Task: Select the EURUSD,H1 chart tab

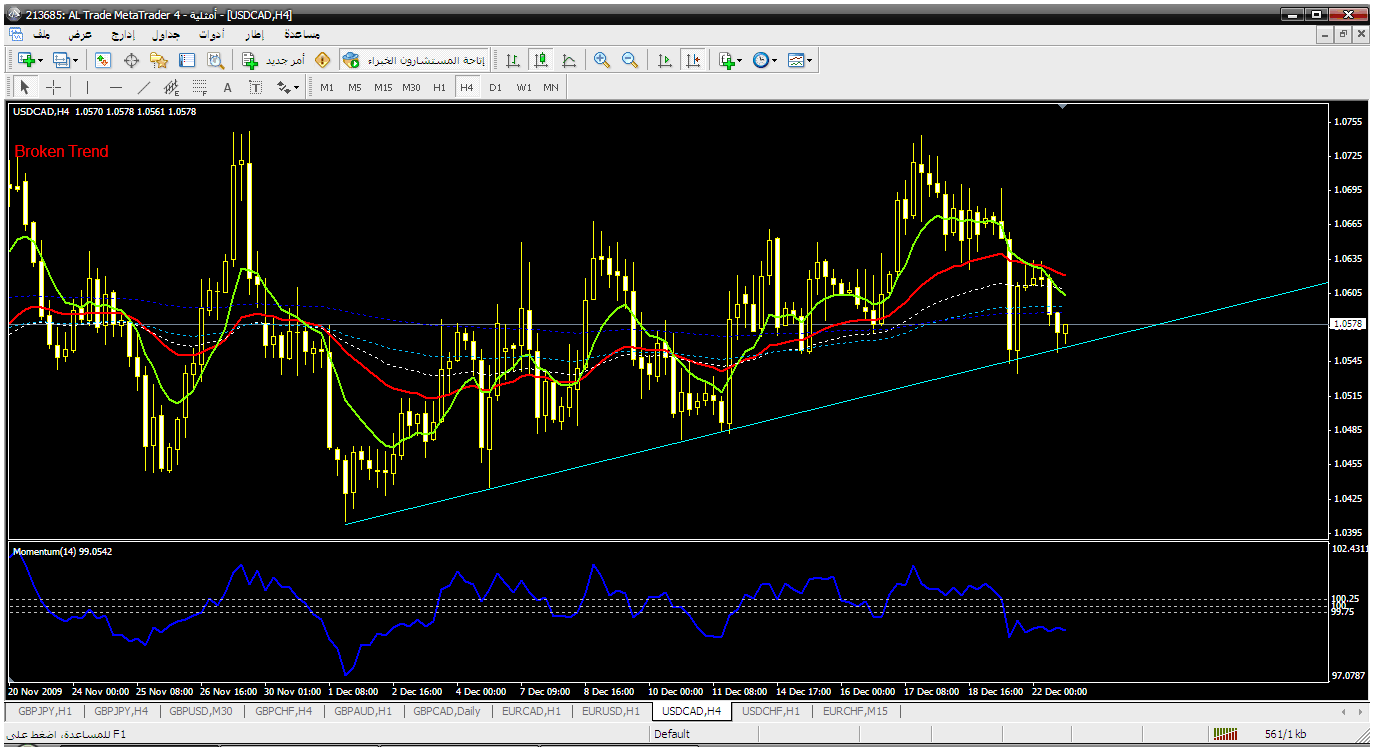Action: pyautogui.click(x=611, y=711)
